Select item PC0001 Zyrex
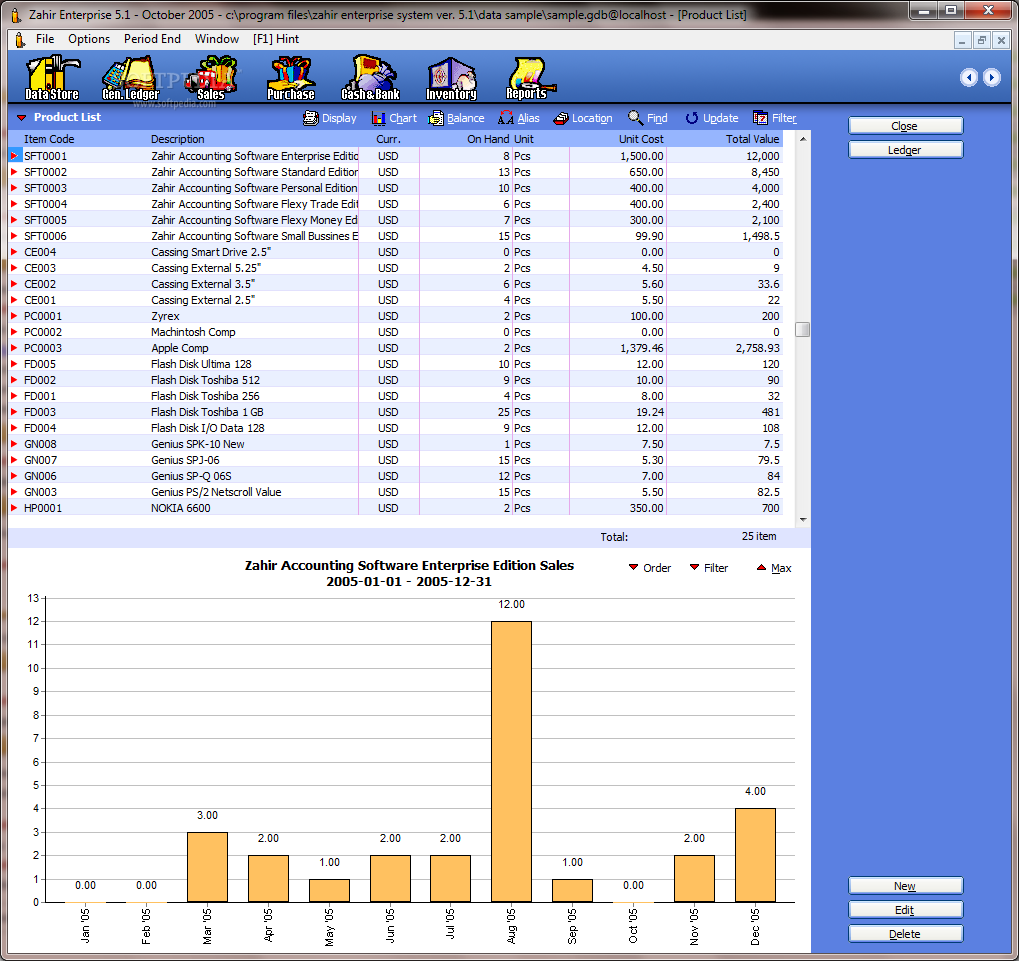 (395, 316)
